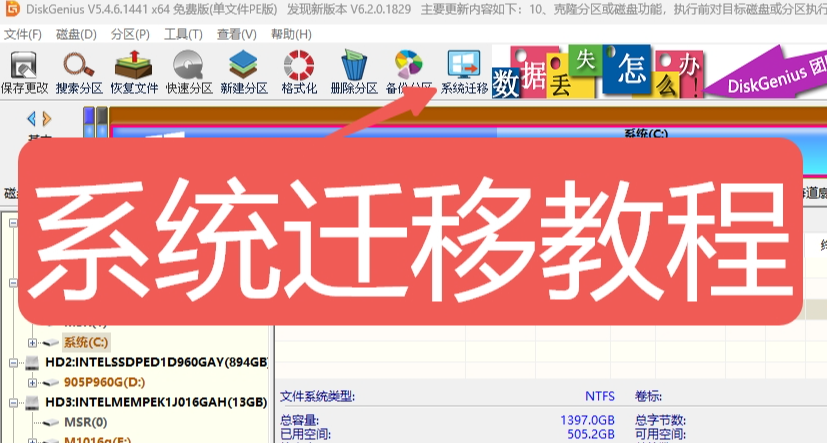The width and height of the screenshot is (827, 443).
Task: Open the 帮助(H) menu
Action: [x=291, y=34]
